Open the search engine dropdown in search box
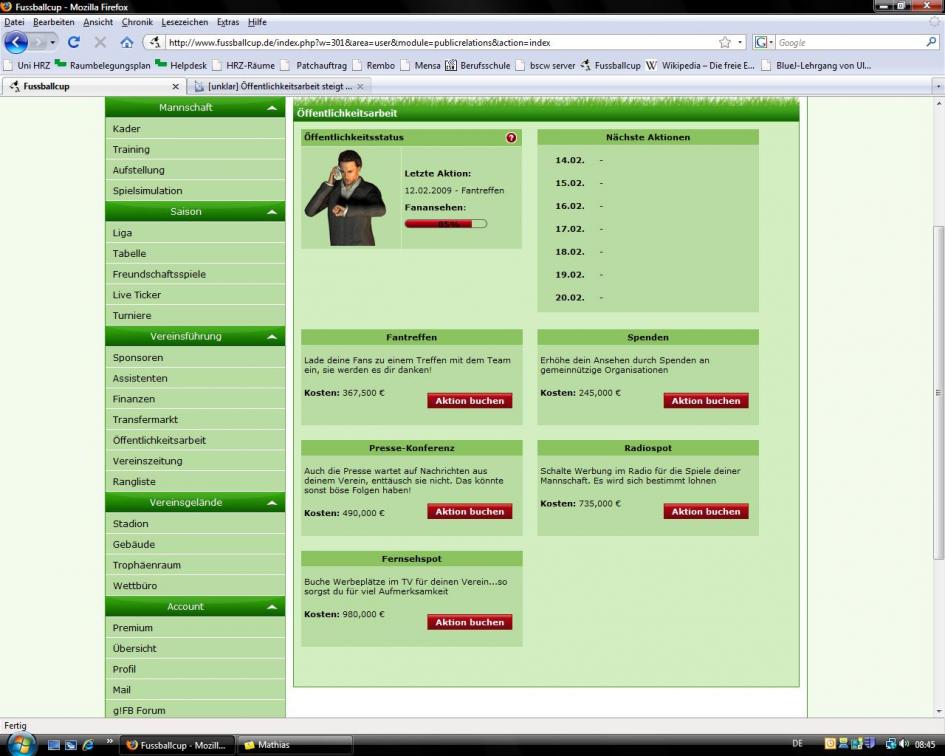The image size is (945, 756). pos(765,43)
